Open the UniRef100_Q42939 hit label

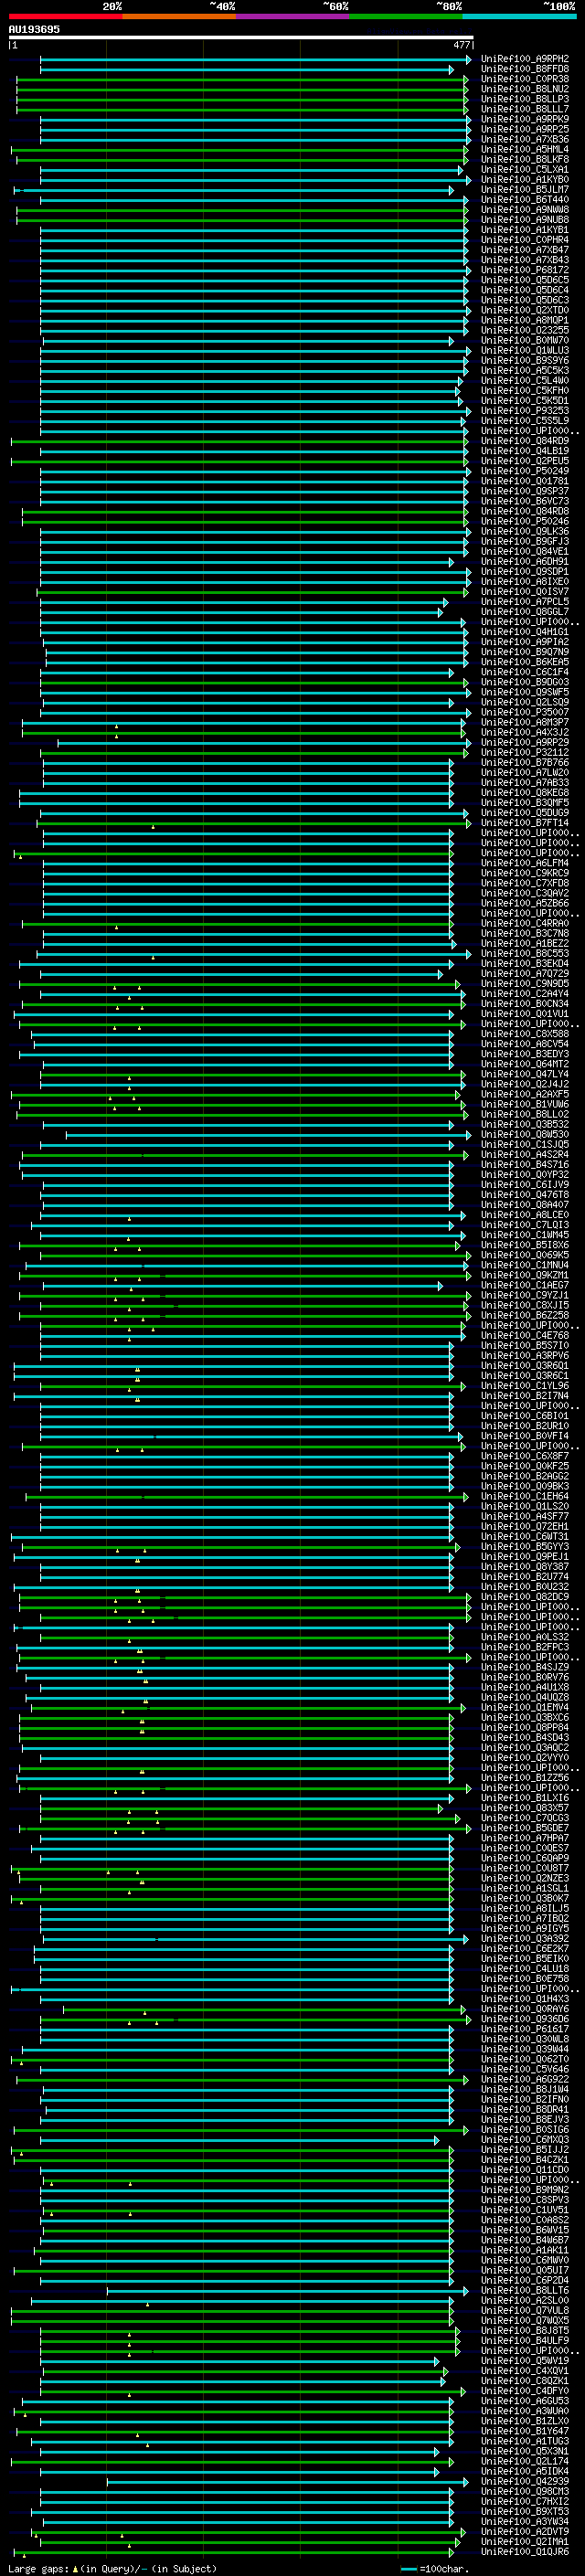coord(524,2481)
